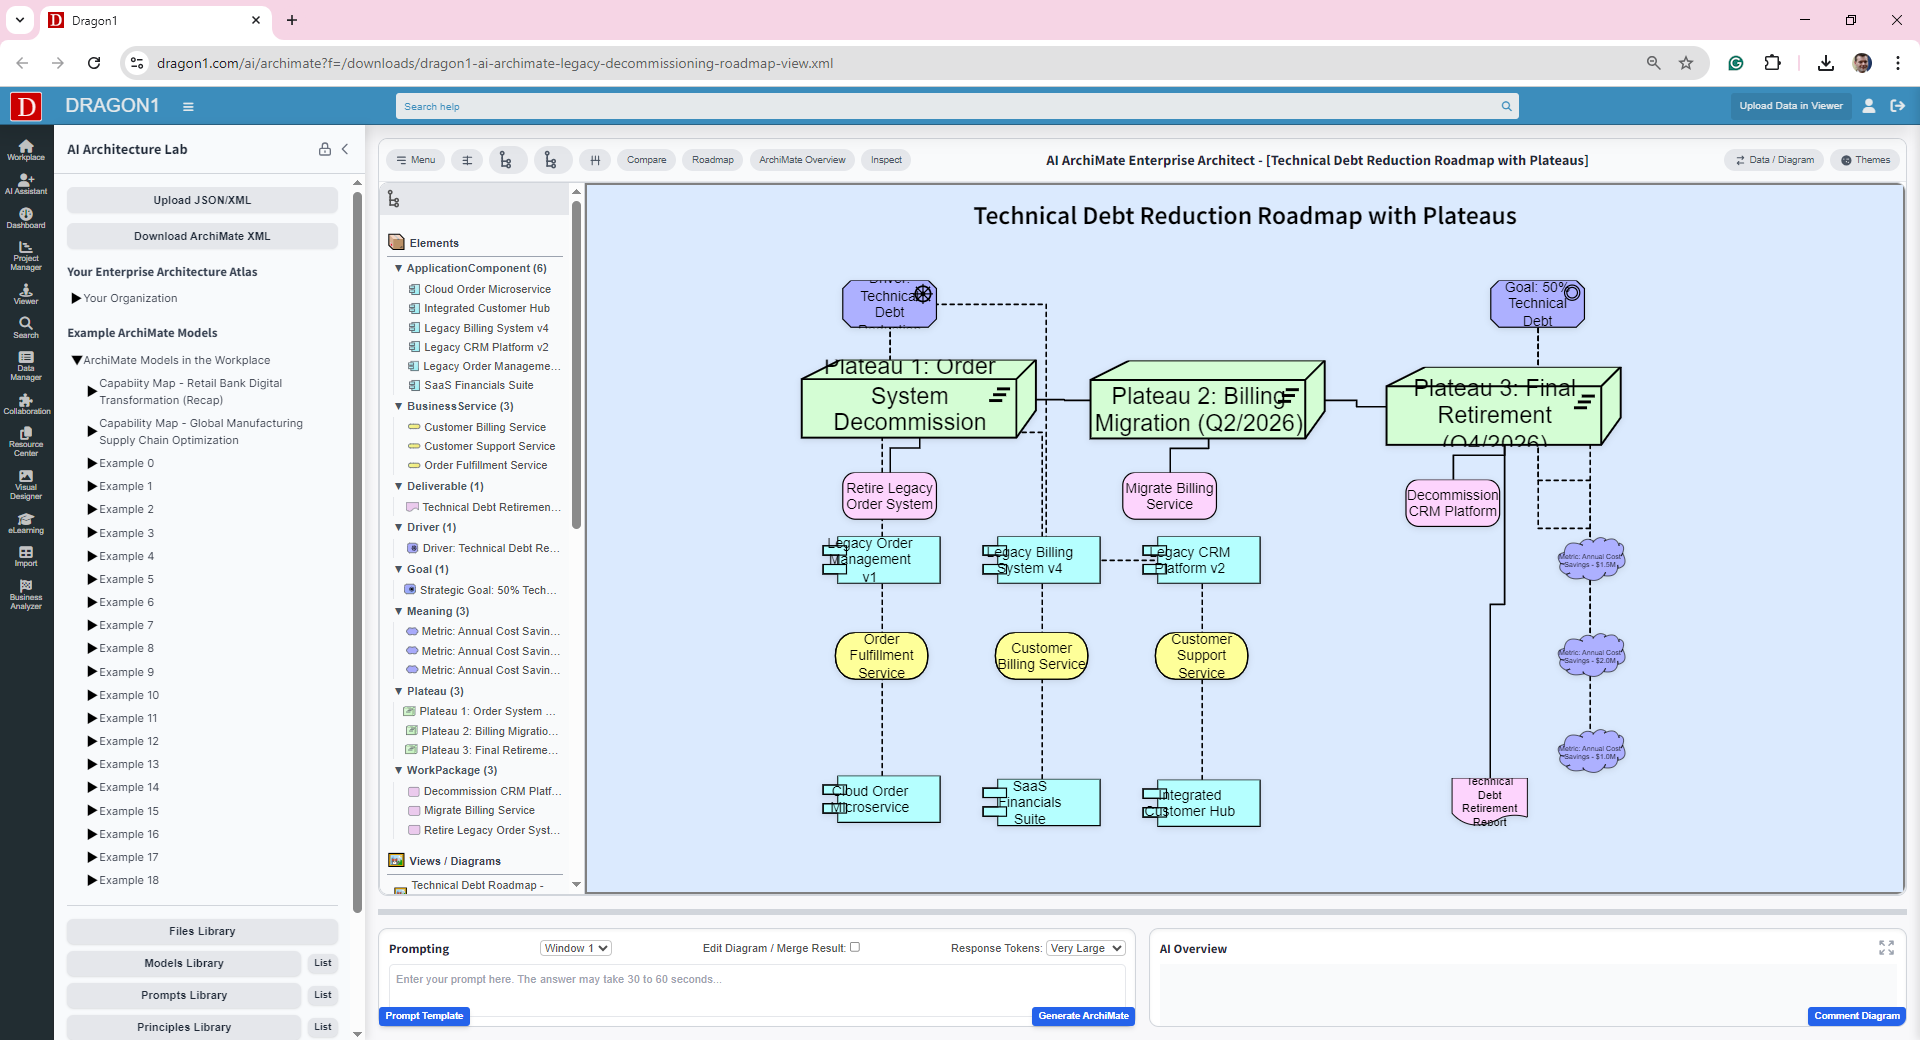Collapse the WorkPackage (3) tree group
1922x1040 pixels.
point(399,770)
